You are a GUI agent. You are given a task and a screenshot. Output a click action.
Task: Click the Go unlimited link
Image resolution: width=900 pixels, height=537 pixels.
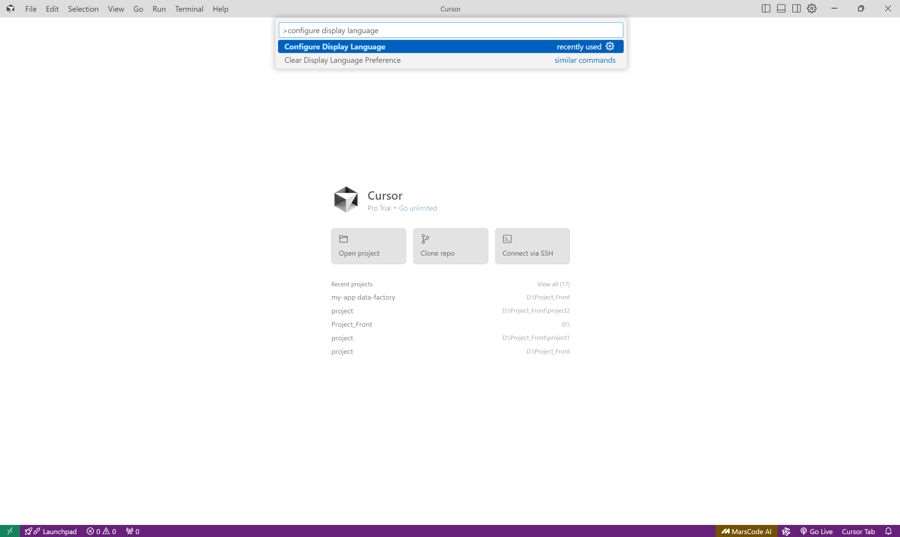coord(418,208)
